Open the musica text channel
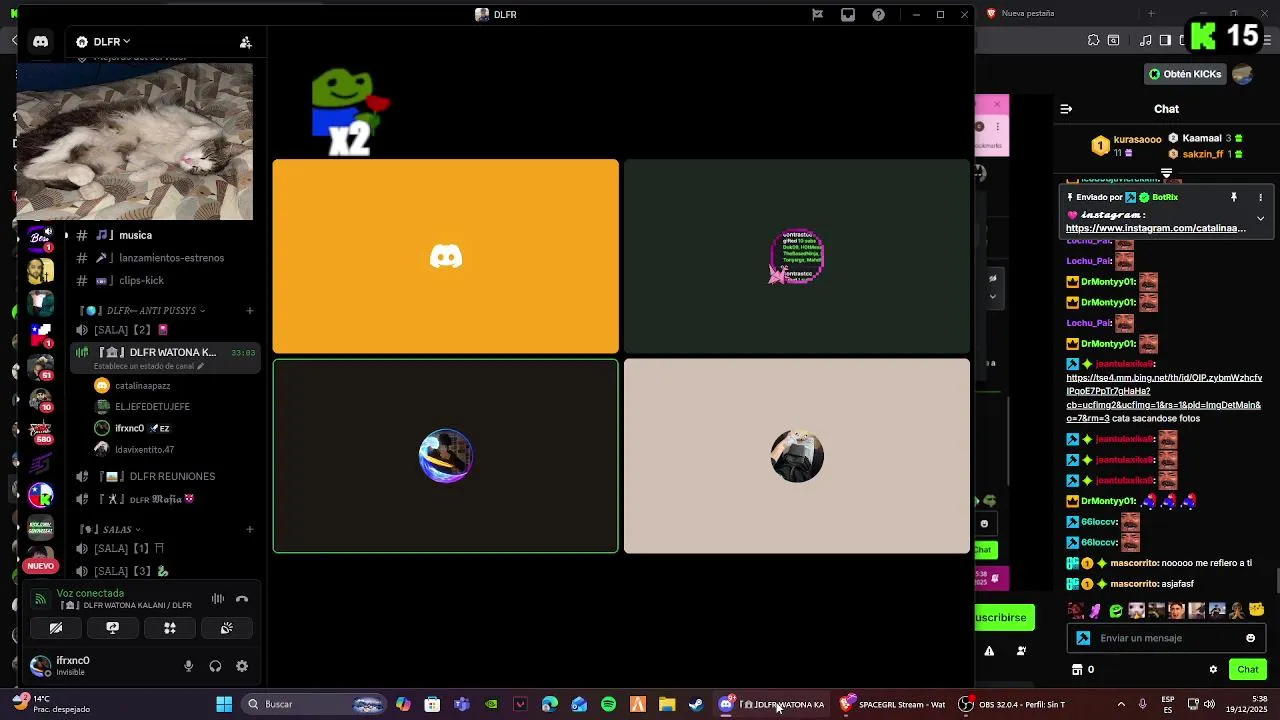 point(135,235)
